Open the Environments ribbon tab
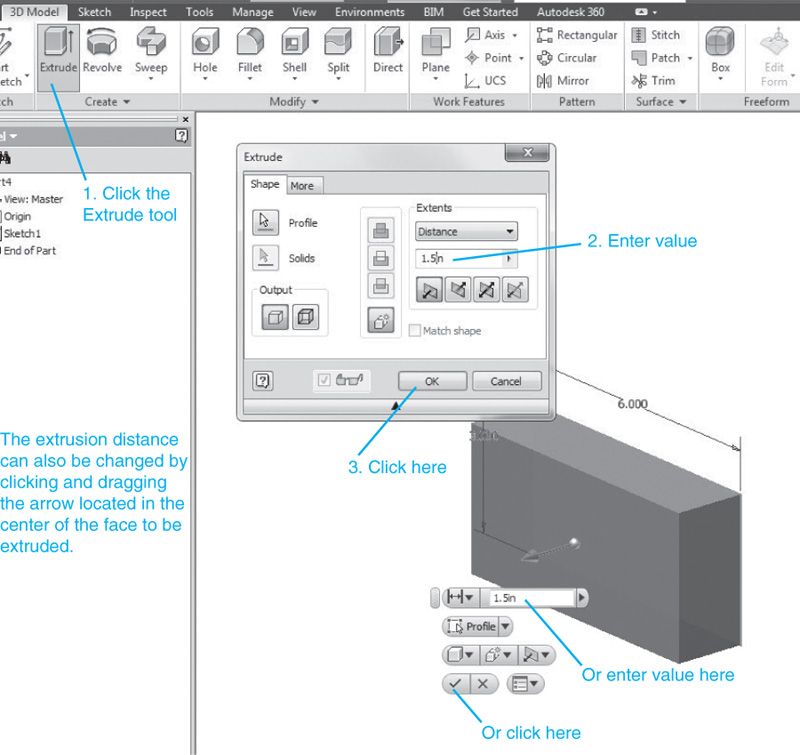 point(370,12)
